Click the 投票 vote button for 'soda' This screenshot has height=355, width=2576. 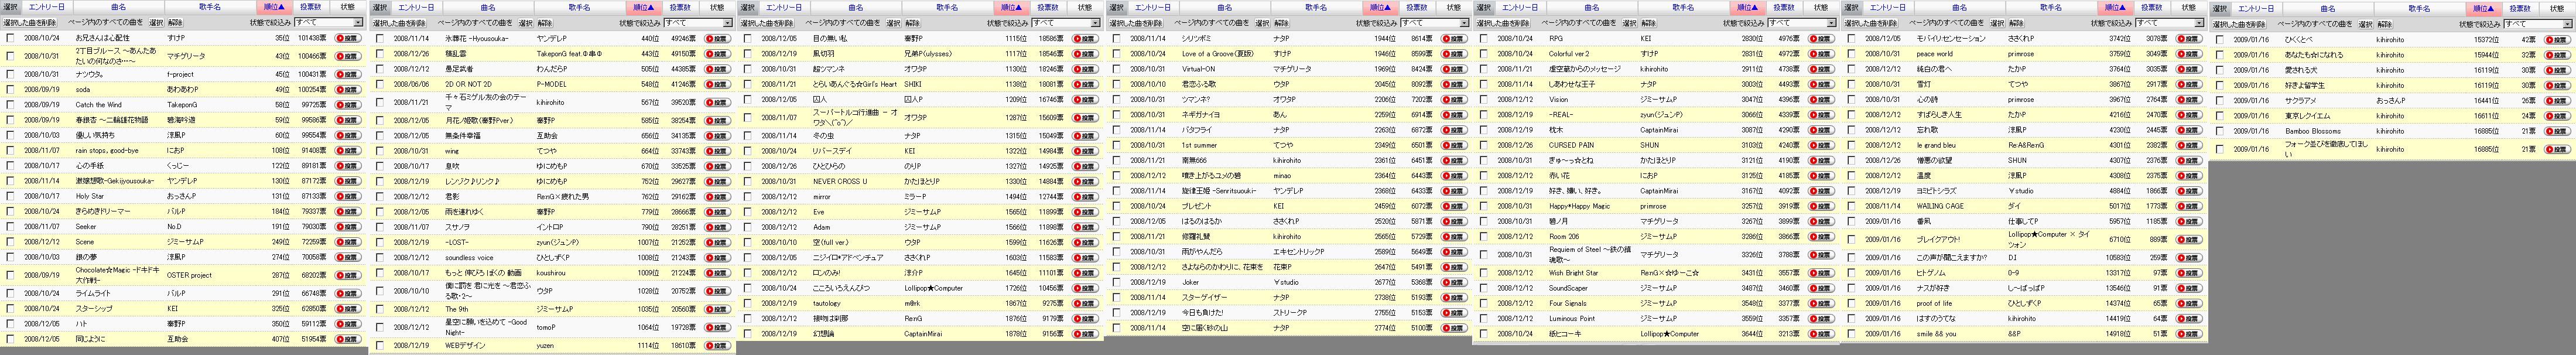click(x=347, y=90)
